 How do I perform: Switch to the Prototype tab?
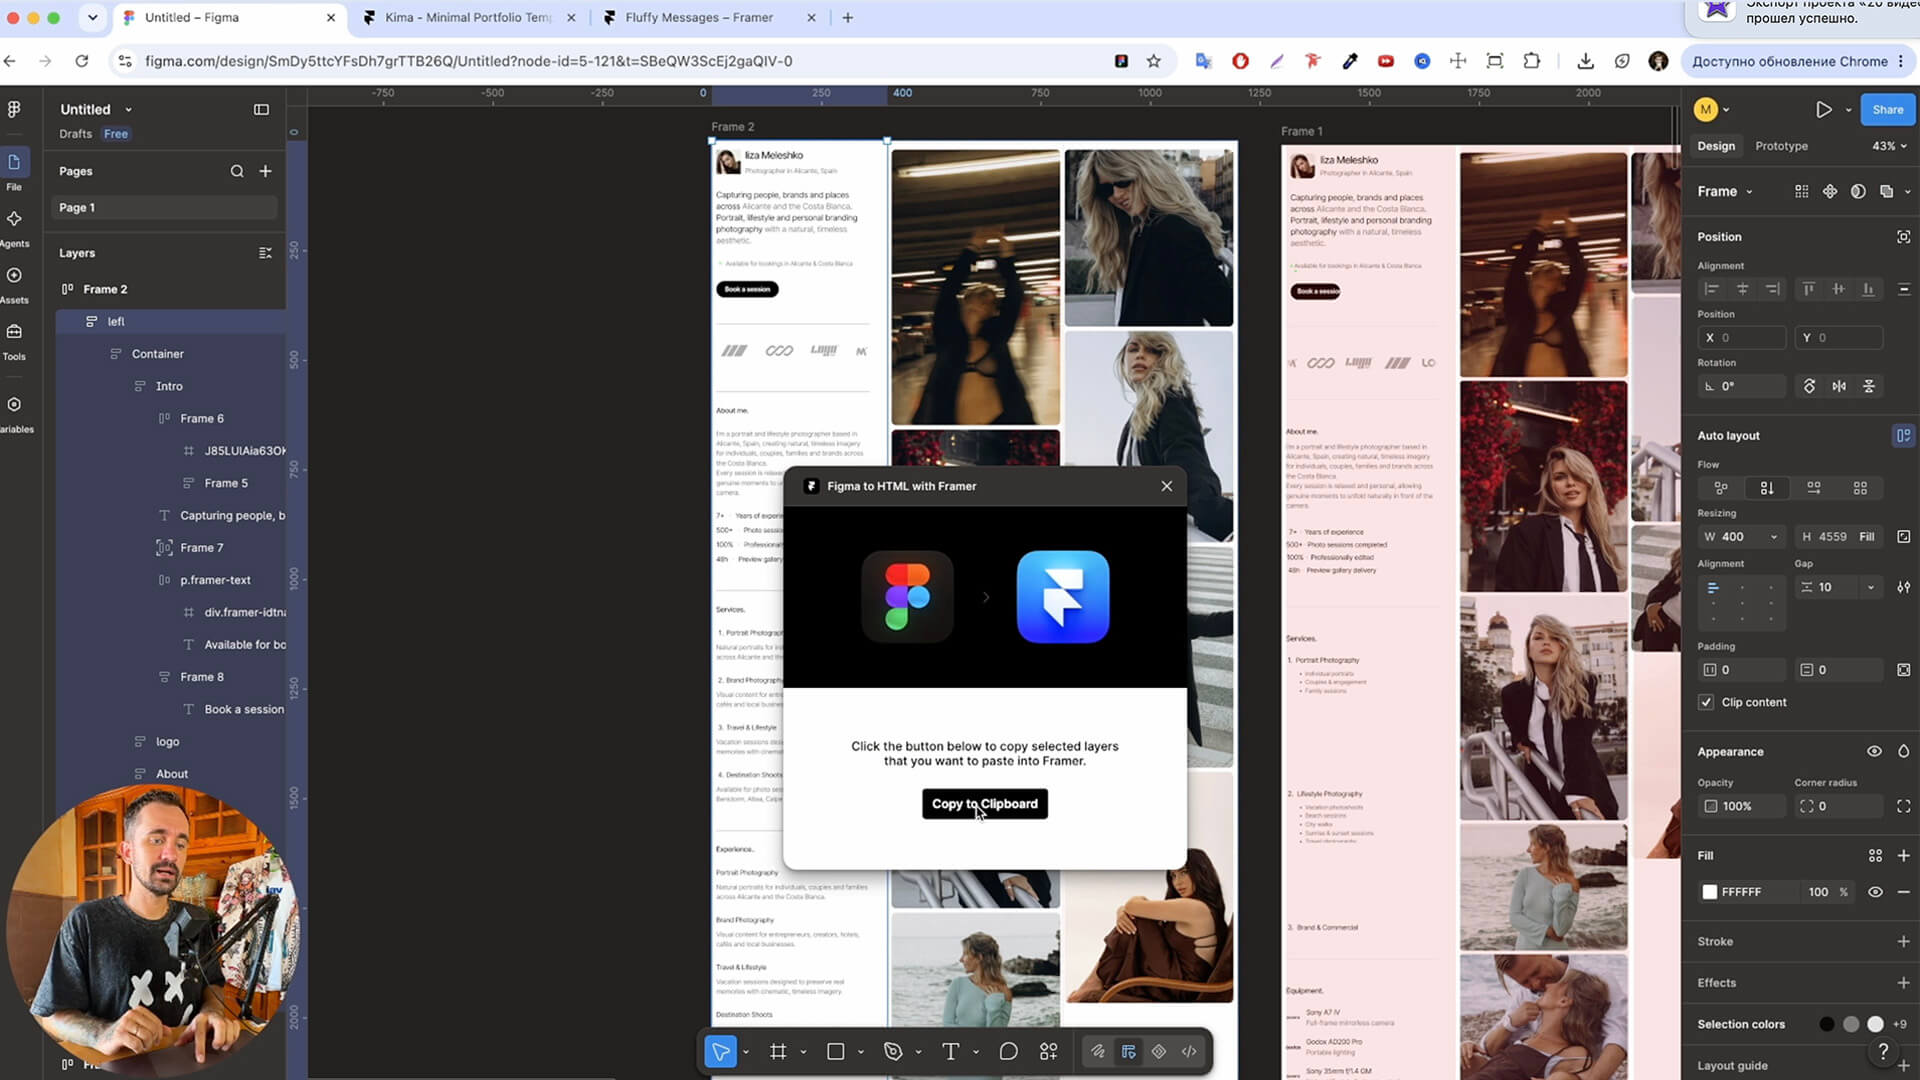pos(1781,146)
